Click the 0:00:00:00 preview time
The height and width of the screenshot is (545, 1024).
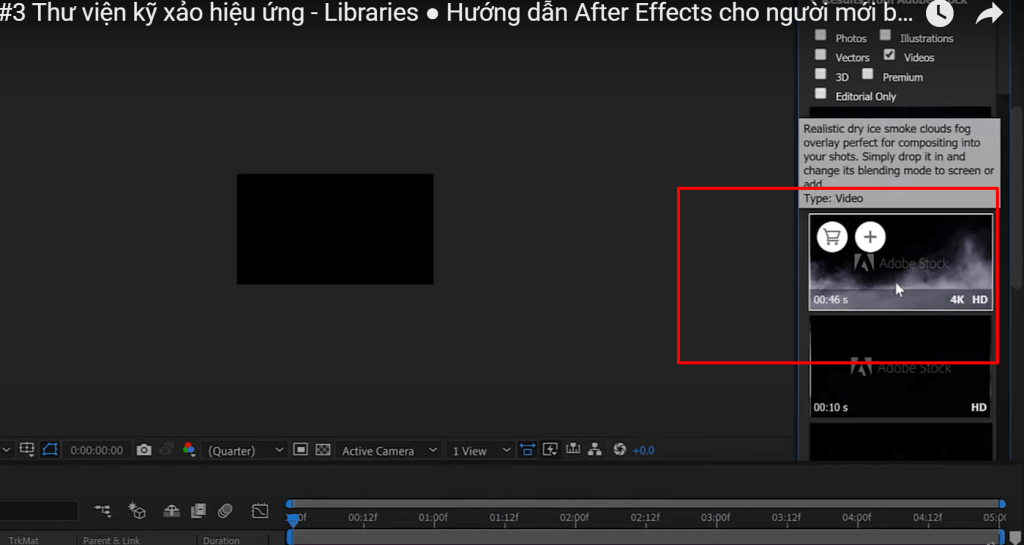tap(97, 450)
